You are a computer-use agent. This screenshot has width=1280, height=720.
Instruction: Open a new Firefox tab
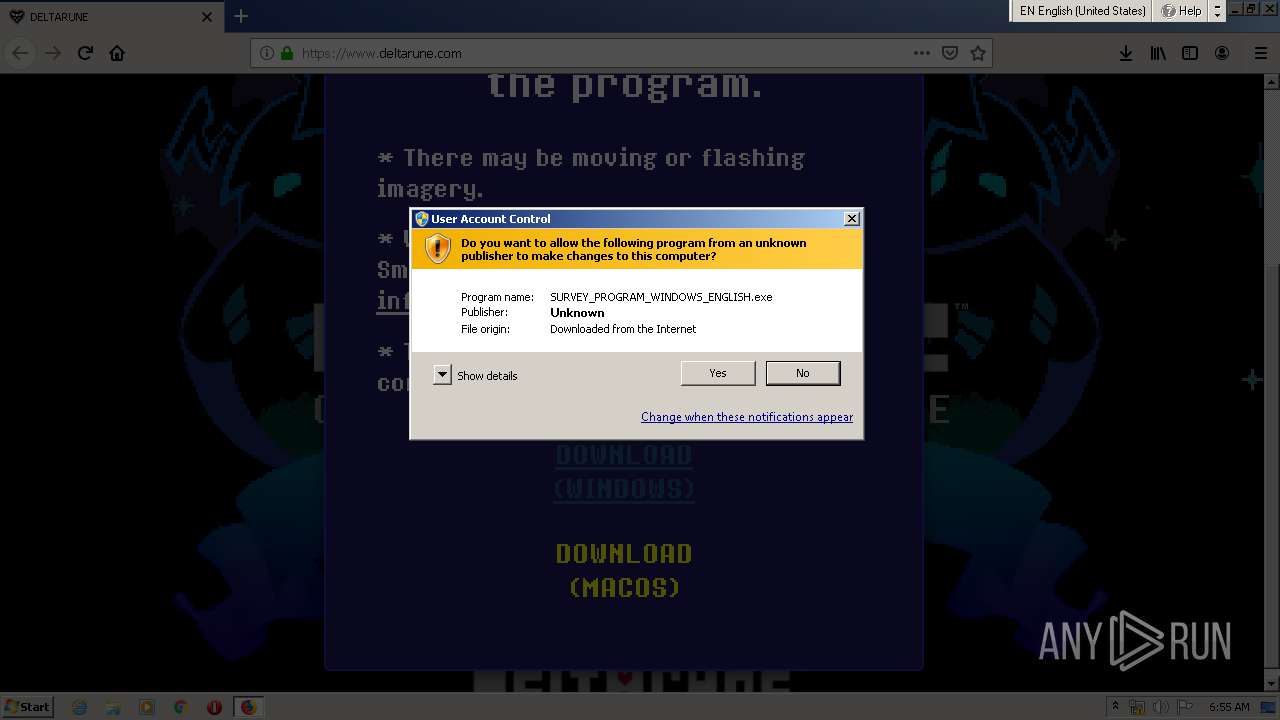241,16
